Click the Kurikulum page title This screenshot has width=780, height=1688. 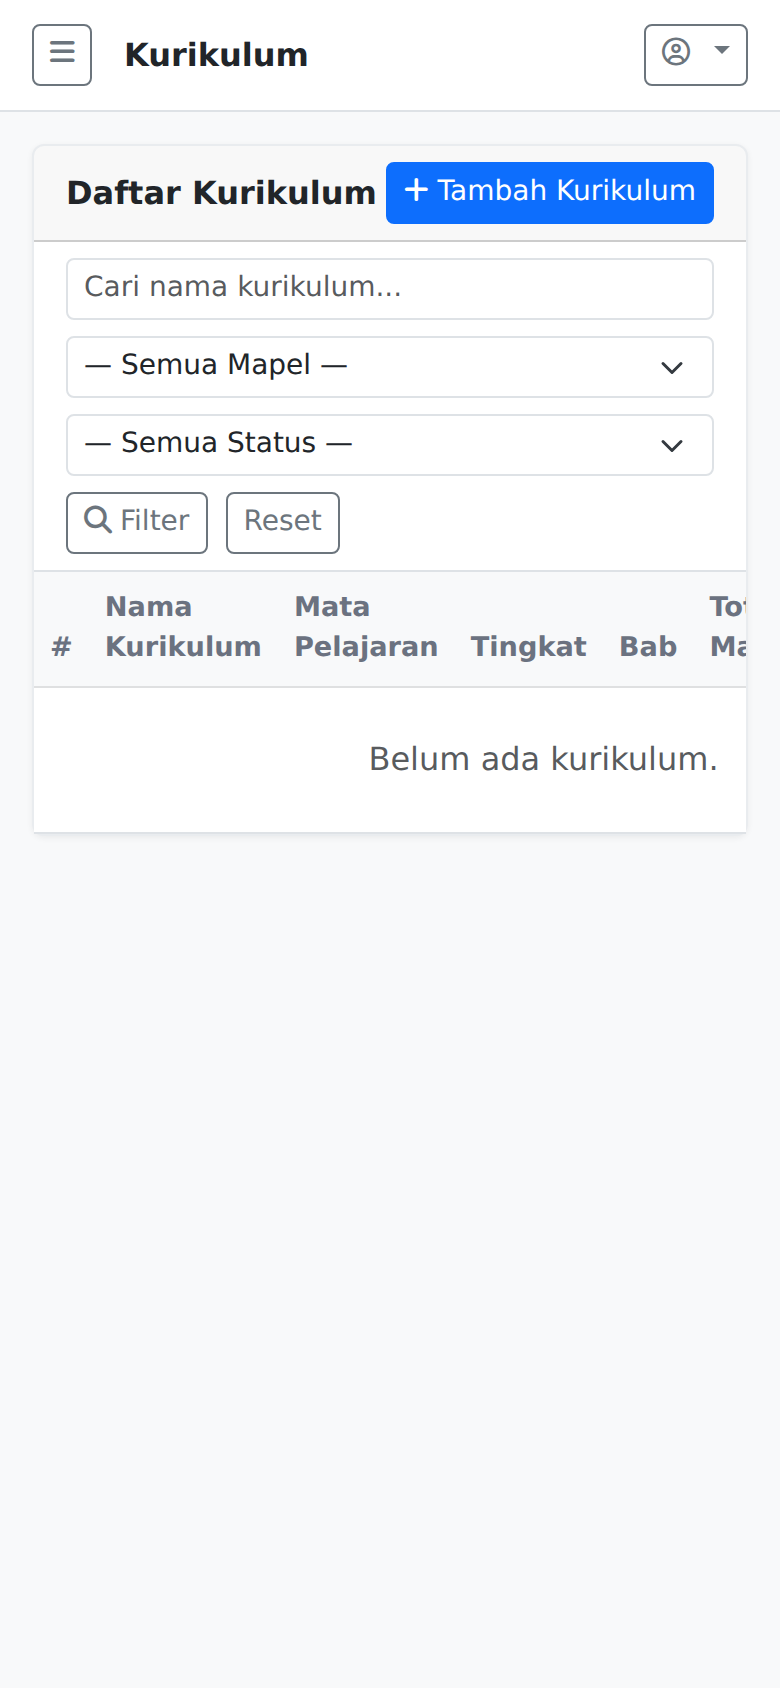coord(216,54)
